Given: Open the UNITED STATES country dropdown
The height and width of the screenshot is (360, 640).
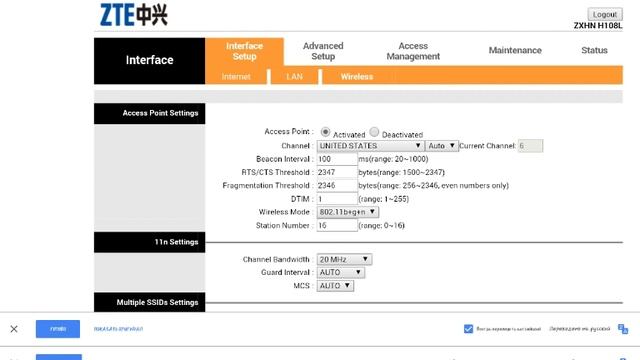Looking at the screenshot, I should [x=370, y=146].
